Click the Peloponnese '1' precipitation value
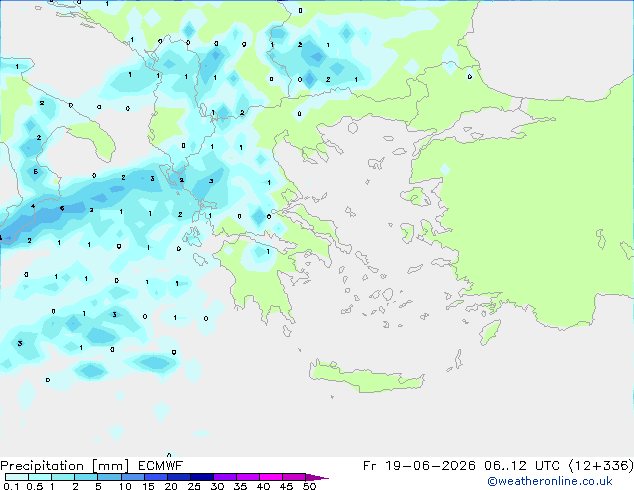Screen dimensions: 634x490 click(x=268, y=252)
